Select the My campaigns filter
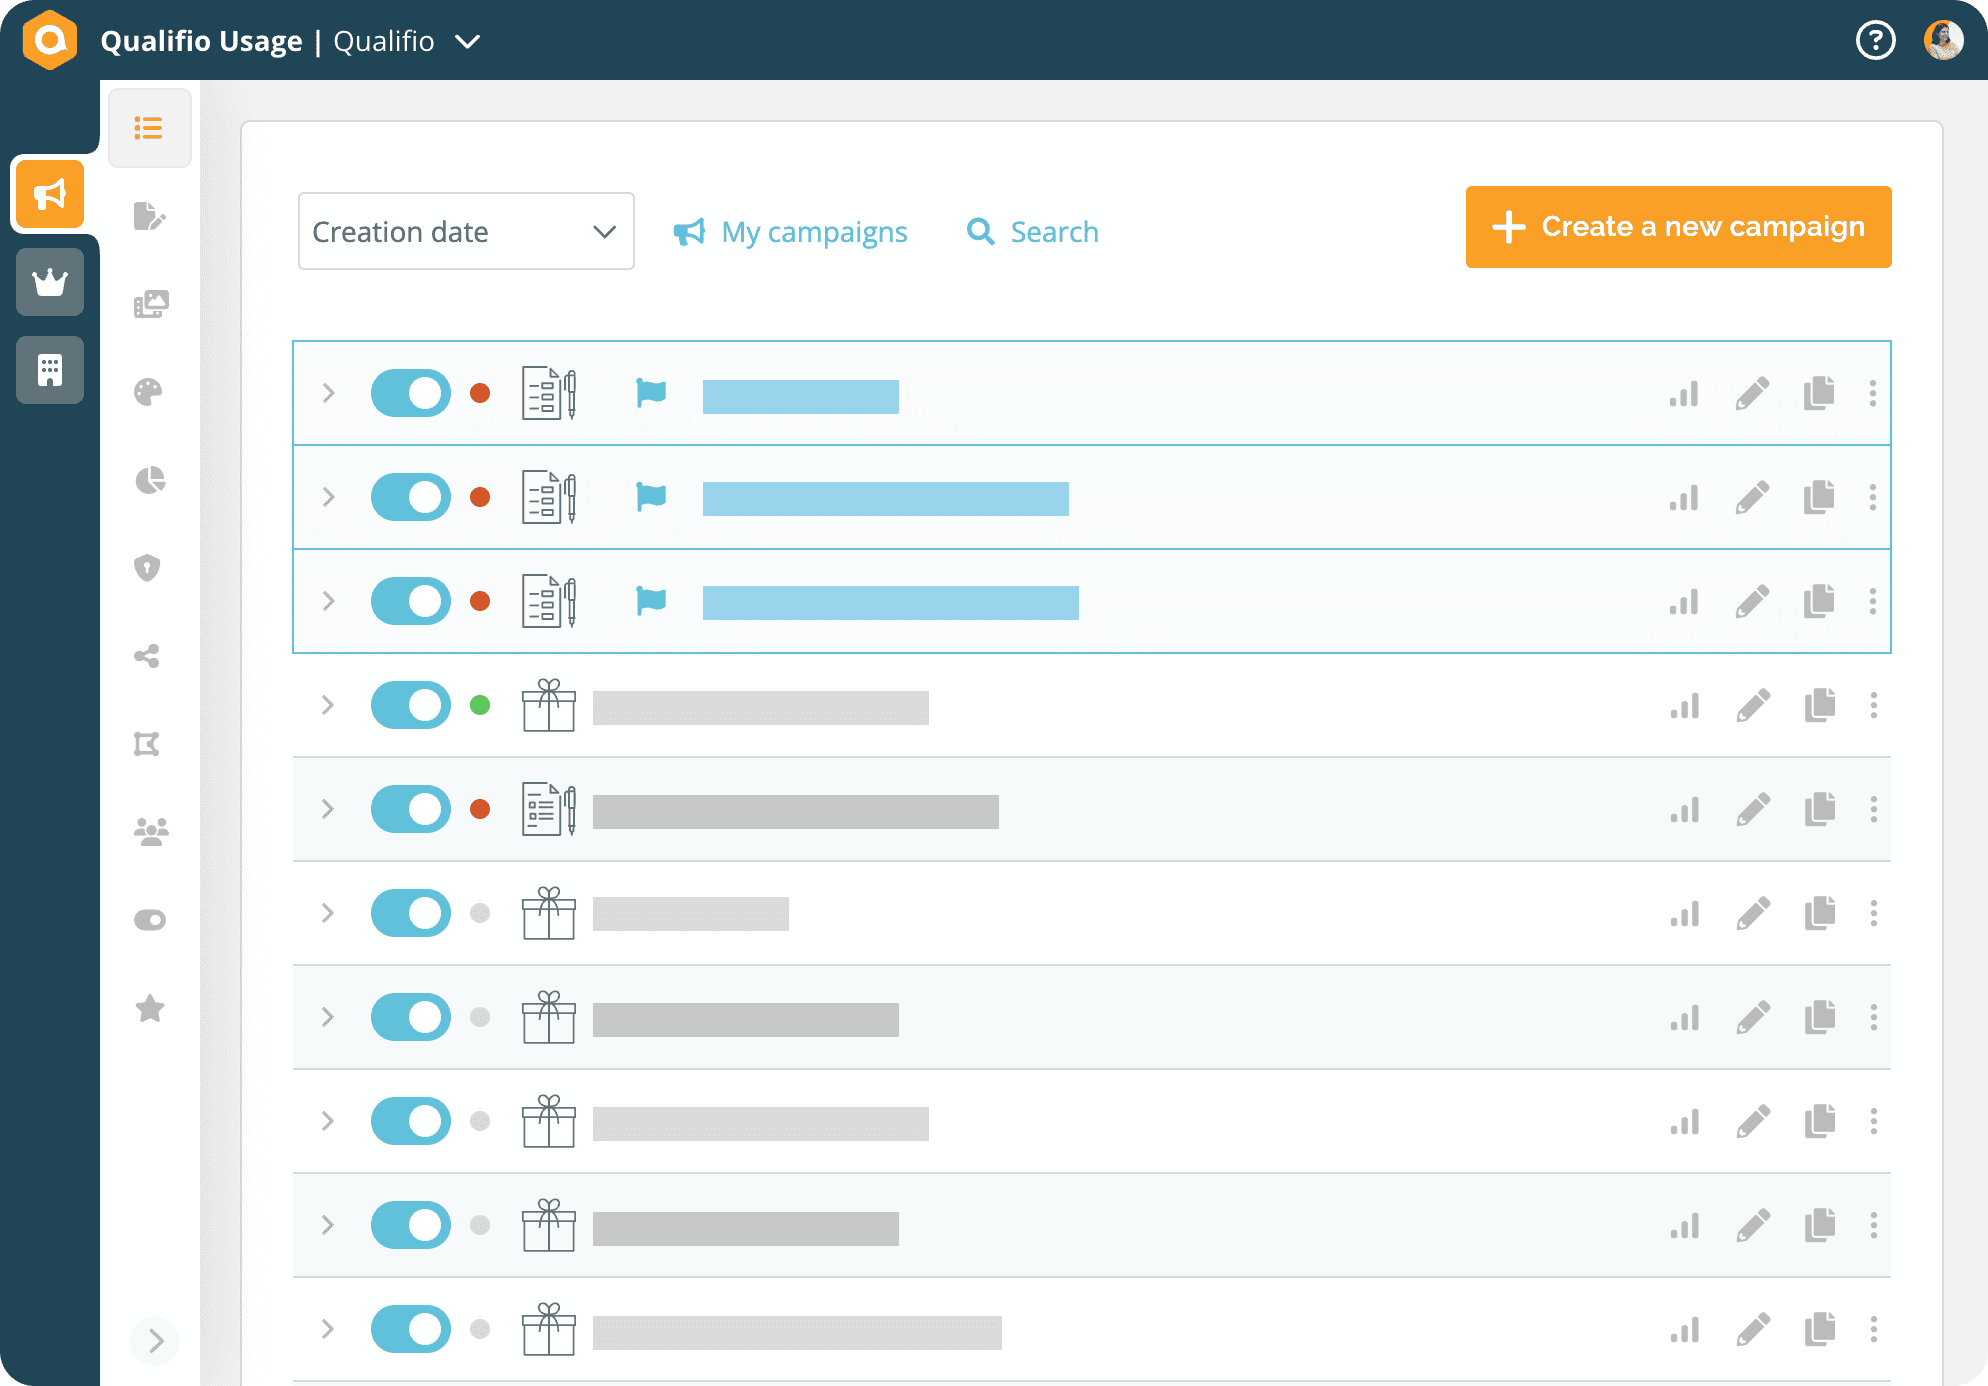This screenshot has width=1988, height=1386. 791,231
